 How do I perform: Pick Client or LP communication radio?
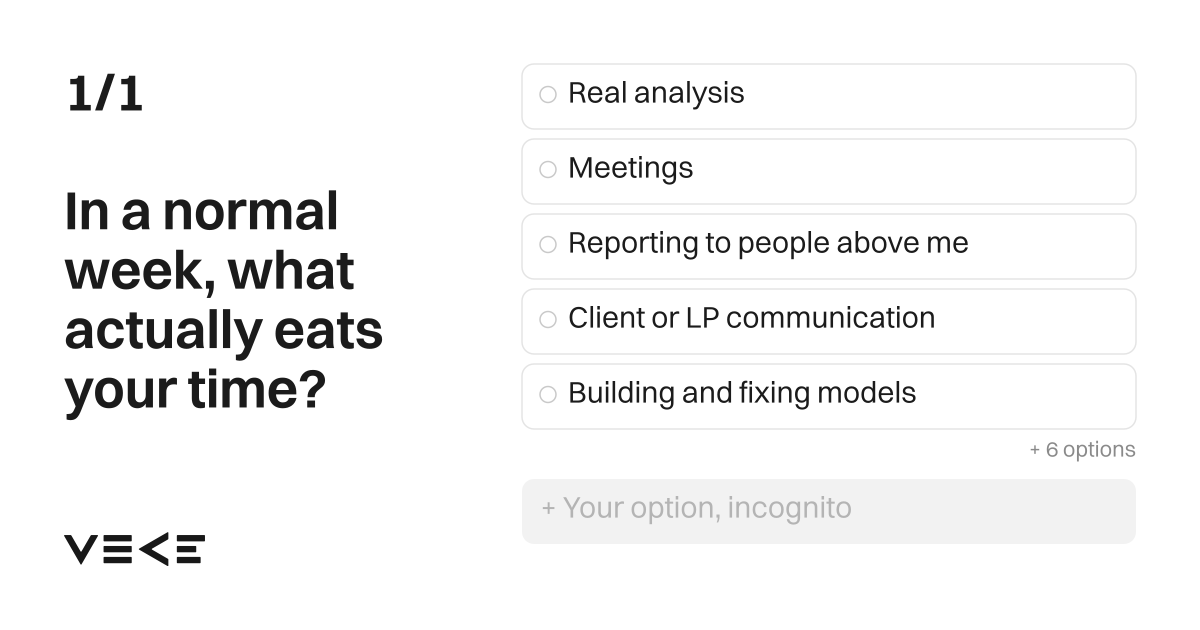(x=548, y=320)
